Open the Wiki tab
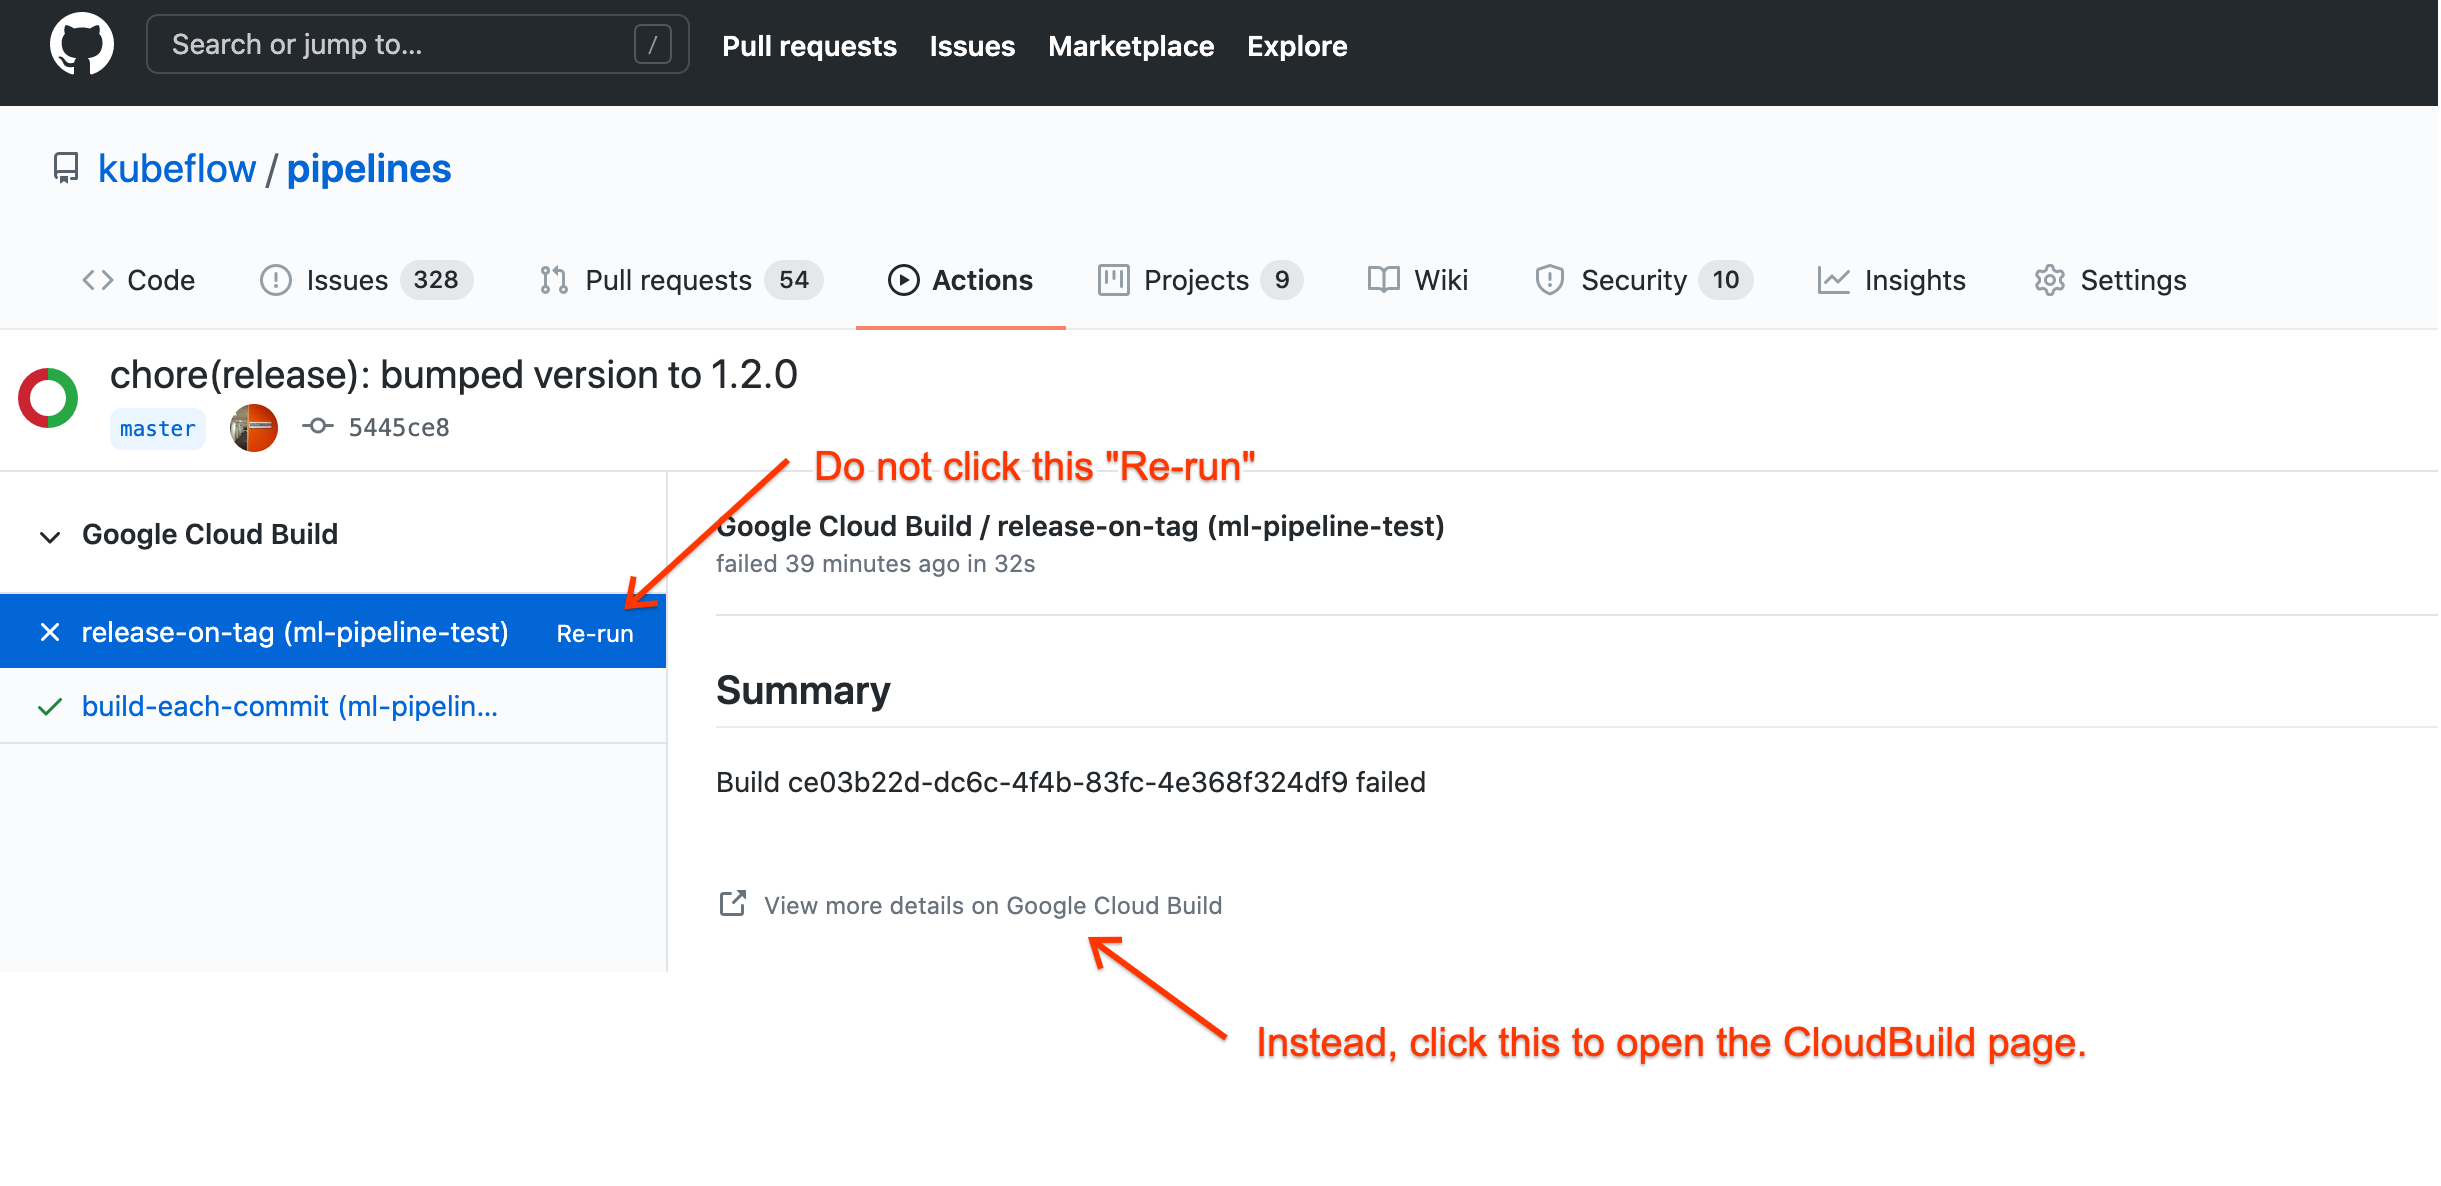The width and height of the screenshot is (2441, 1186). coord(1418,280)
